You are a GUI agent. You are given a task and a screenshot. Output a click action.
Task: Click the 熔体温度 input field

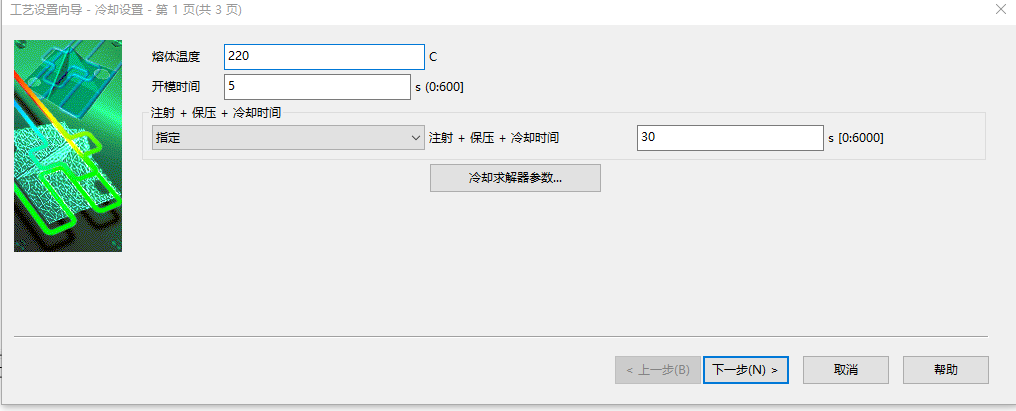[324, 57]
